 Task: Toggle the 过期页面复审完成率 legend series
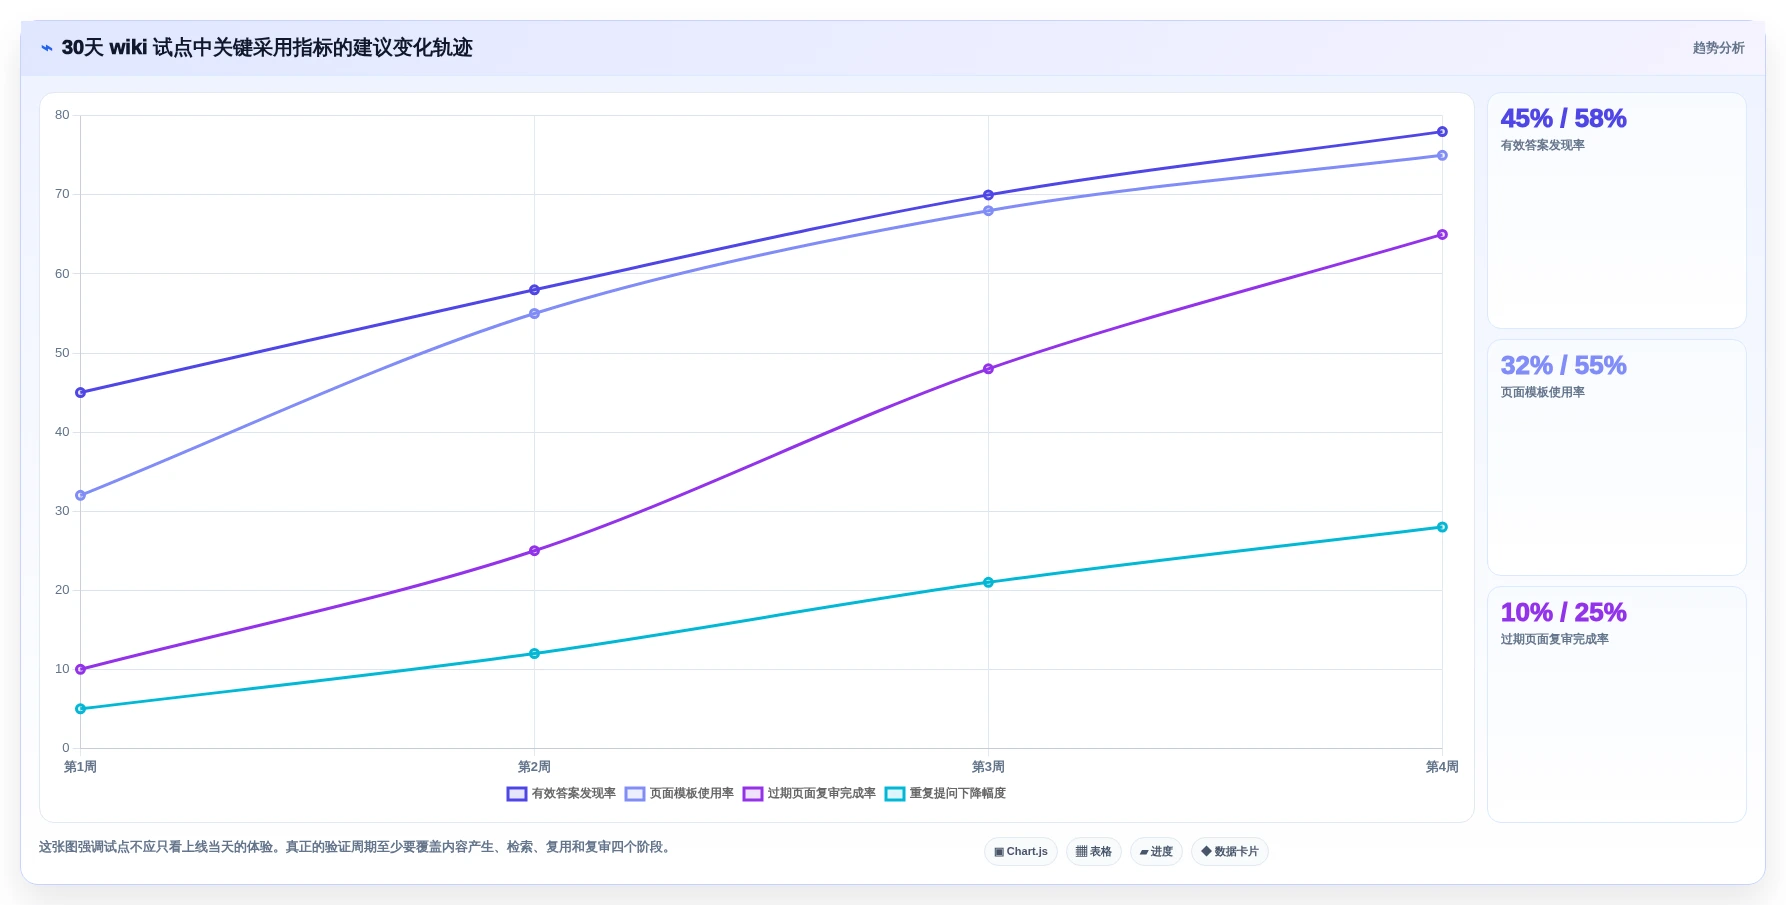pos(809,794)
